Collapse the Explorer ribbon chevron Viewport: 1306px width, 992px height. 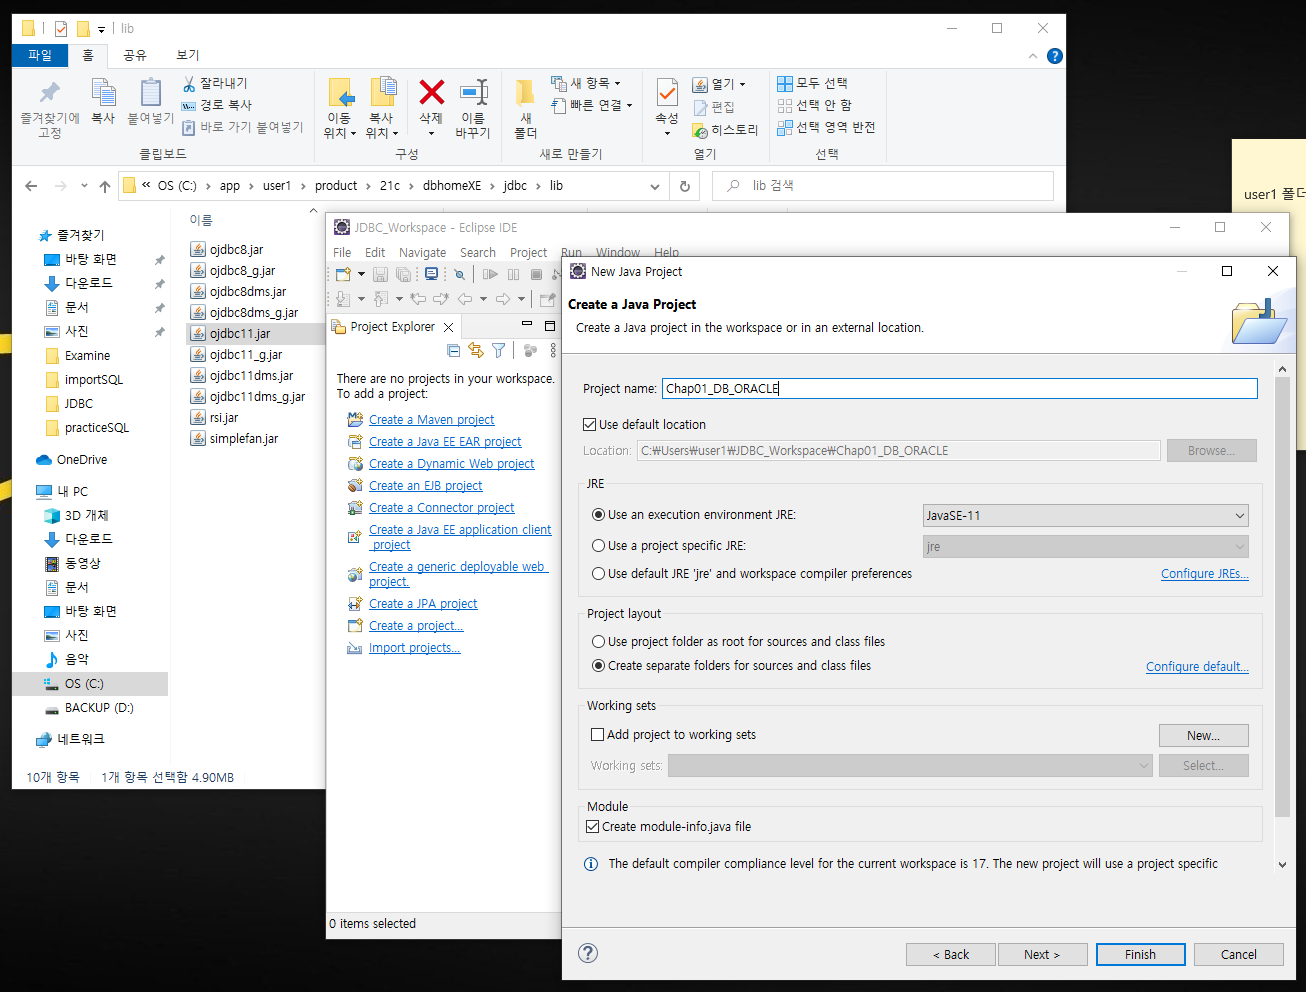(1033, 56)
